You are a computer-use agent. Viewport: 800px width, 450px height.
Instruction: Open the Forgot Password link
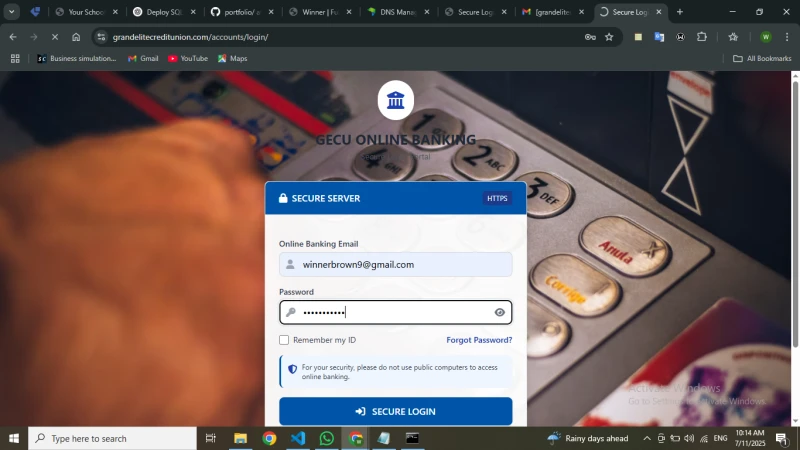pos(479,340)
